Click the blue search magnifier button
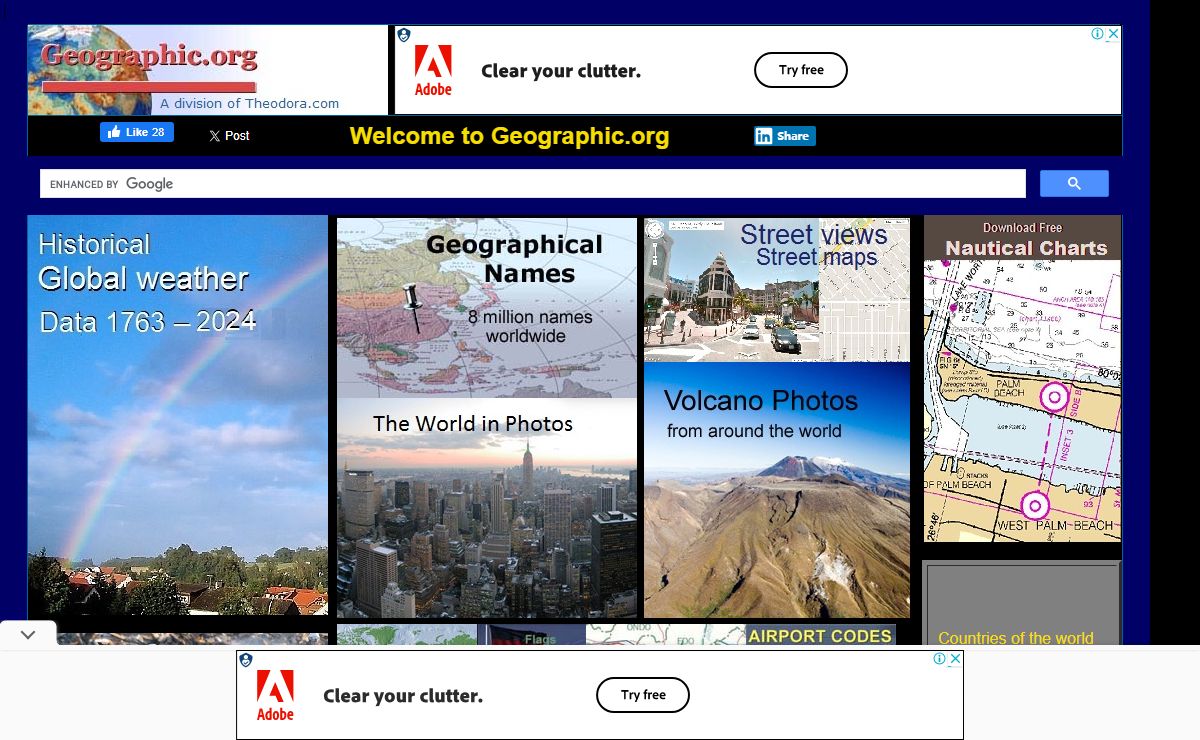The width and height of the screenshot is (1200, 740). pyautogui.click(x=1074, y=184)
